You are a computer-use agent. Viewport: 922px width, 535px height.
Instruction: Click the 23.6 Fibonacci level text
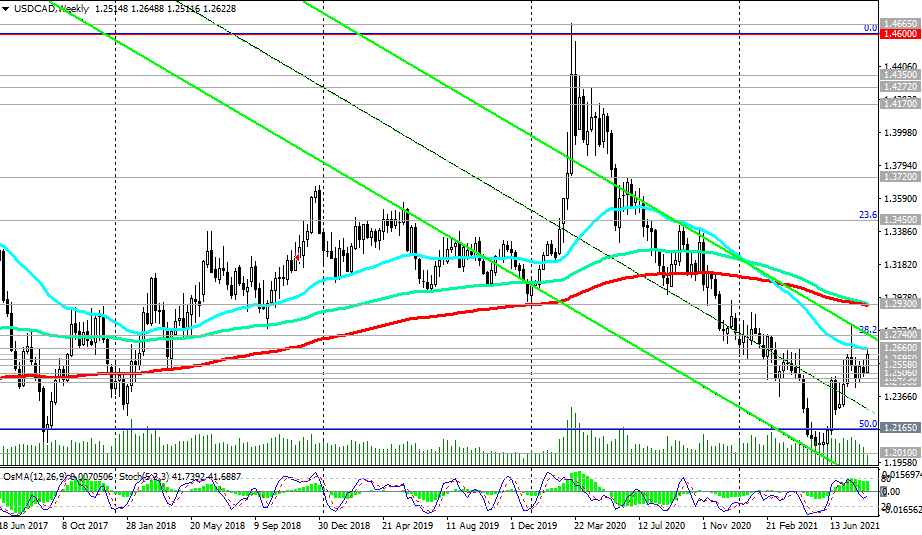868,215
